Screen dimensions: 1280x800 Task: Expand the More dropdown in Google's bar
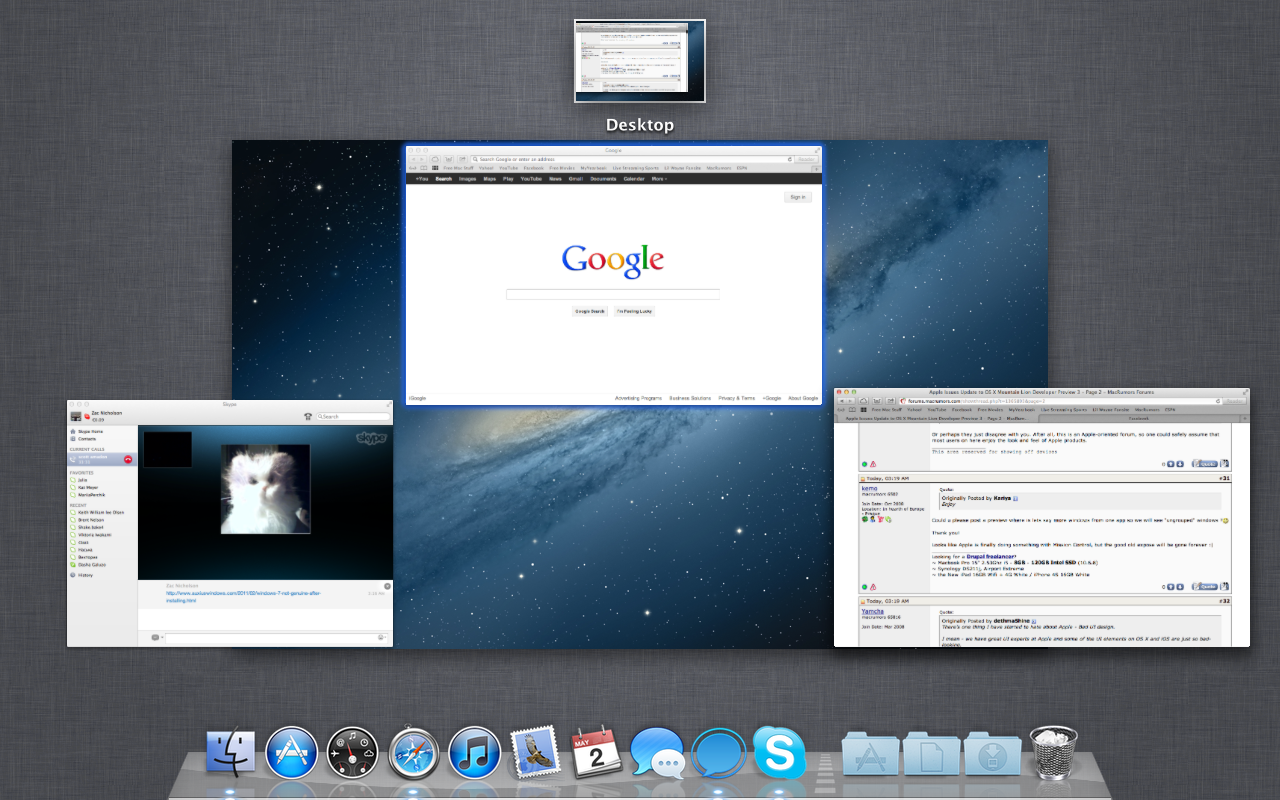point(659,179)
